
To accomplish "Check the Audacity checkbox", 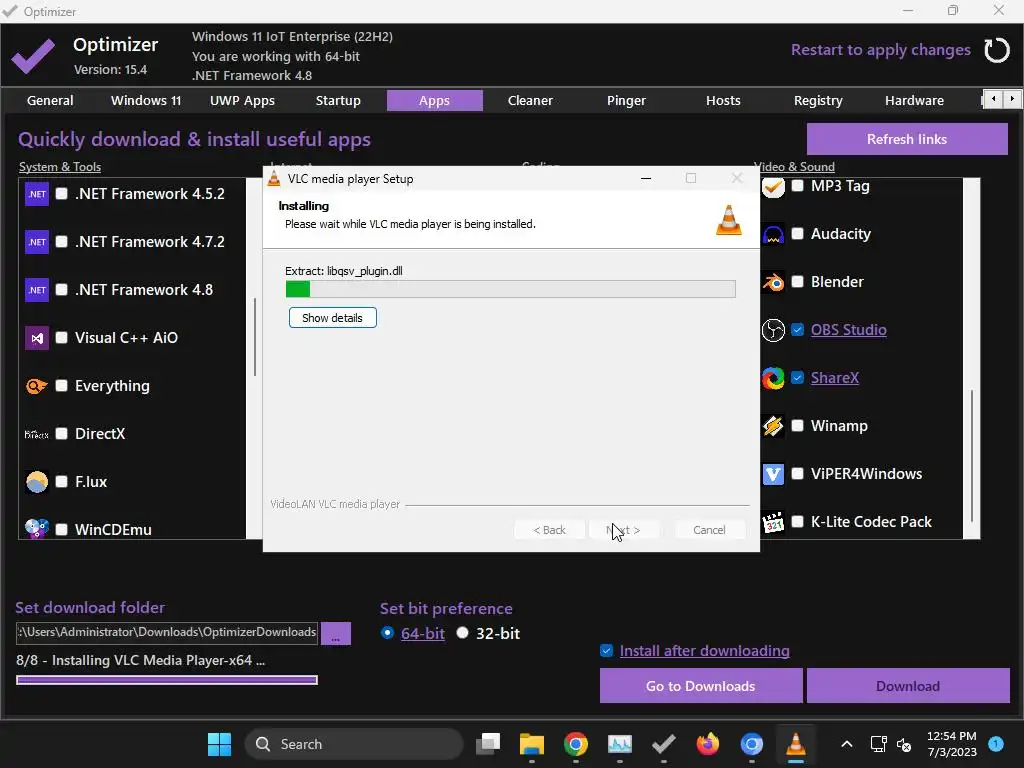I will click(797, 234).
